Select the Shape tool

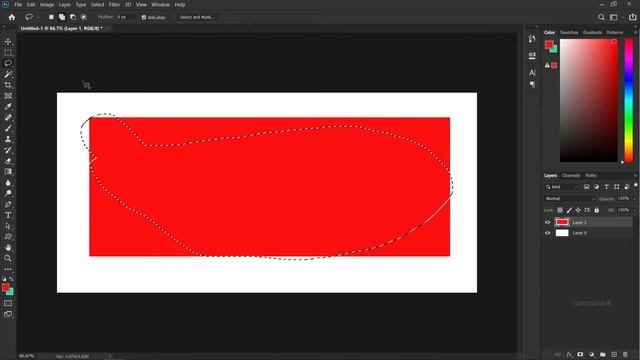coord(8,236)
